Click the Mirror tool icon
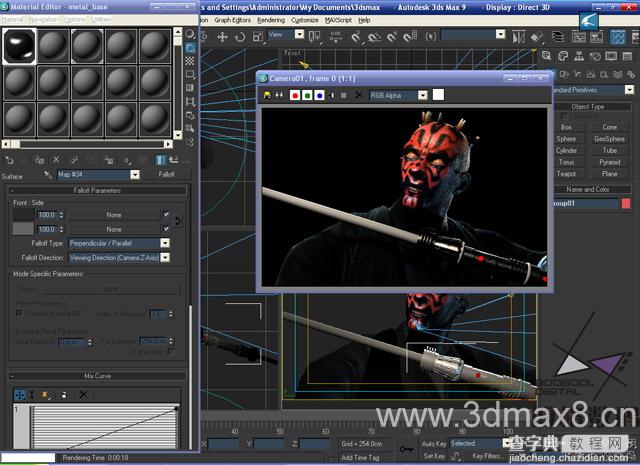This screenshot has width=640, height=465. coord(519,38)
